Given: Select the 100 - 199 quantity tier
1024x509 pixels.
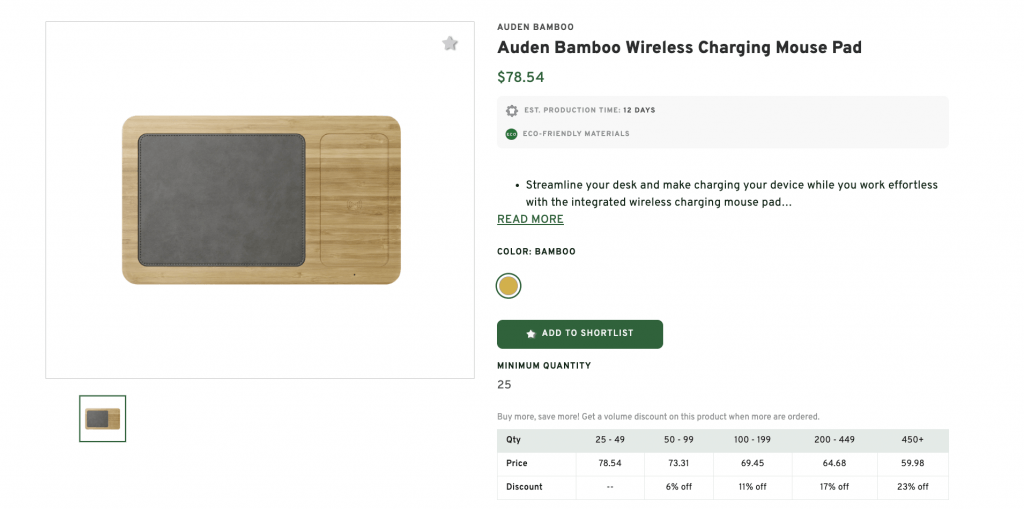Looking at the screenshot, I should [x=752, y=440].
